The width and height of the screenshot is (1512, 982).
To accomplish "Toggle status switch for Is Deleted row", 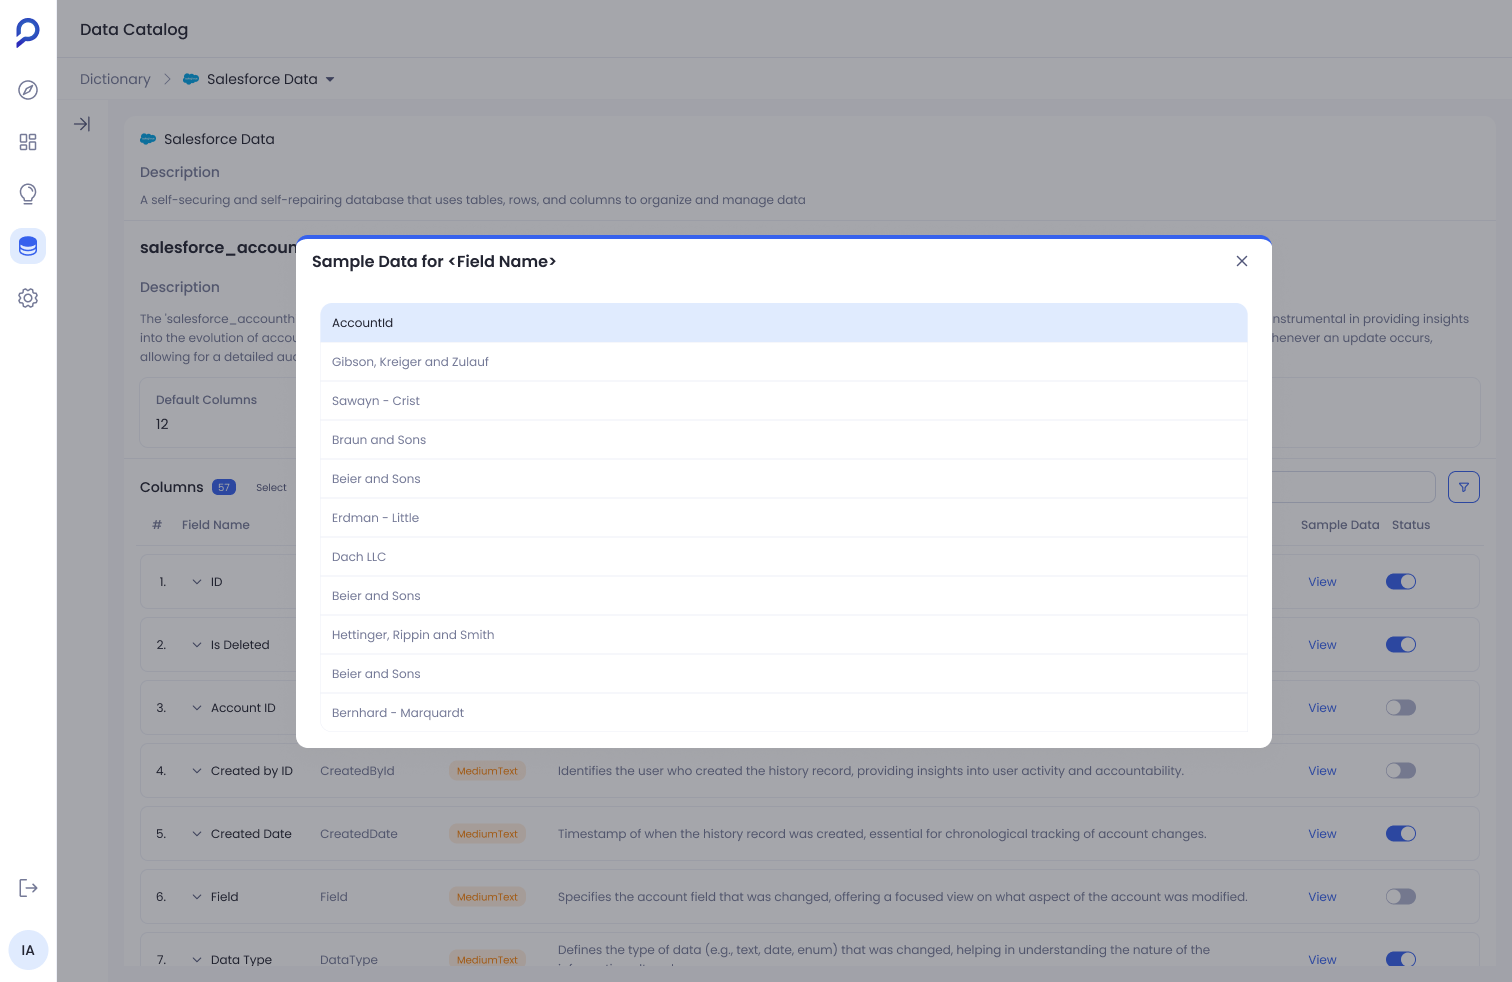I will [1401, 645].
